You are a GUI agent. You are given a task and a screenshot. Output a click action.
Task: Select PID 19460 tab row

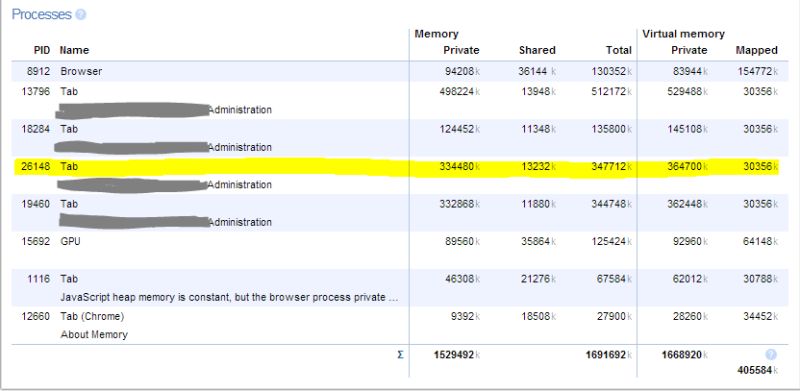point(36,204)
